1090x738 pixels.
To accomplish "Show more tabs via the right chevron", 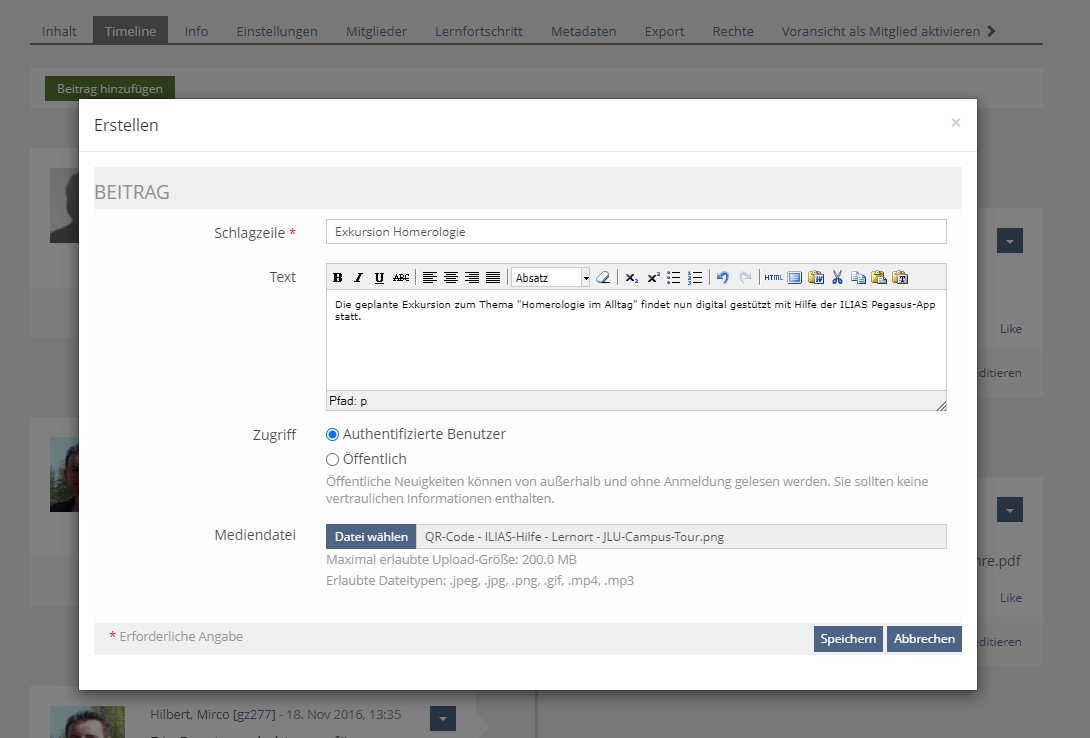I will click(991, 31).
